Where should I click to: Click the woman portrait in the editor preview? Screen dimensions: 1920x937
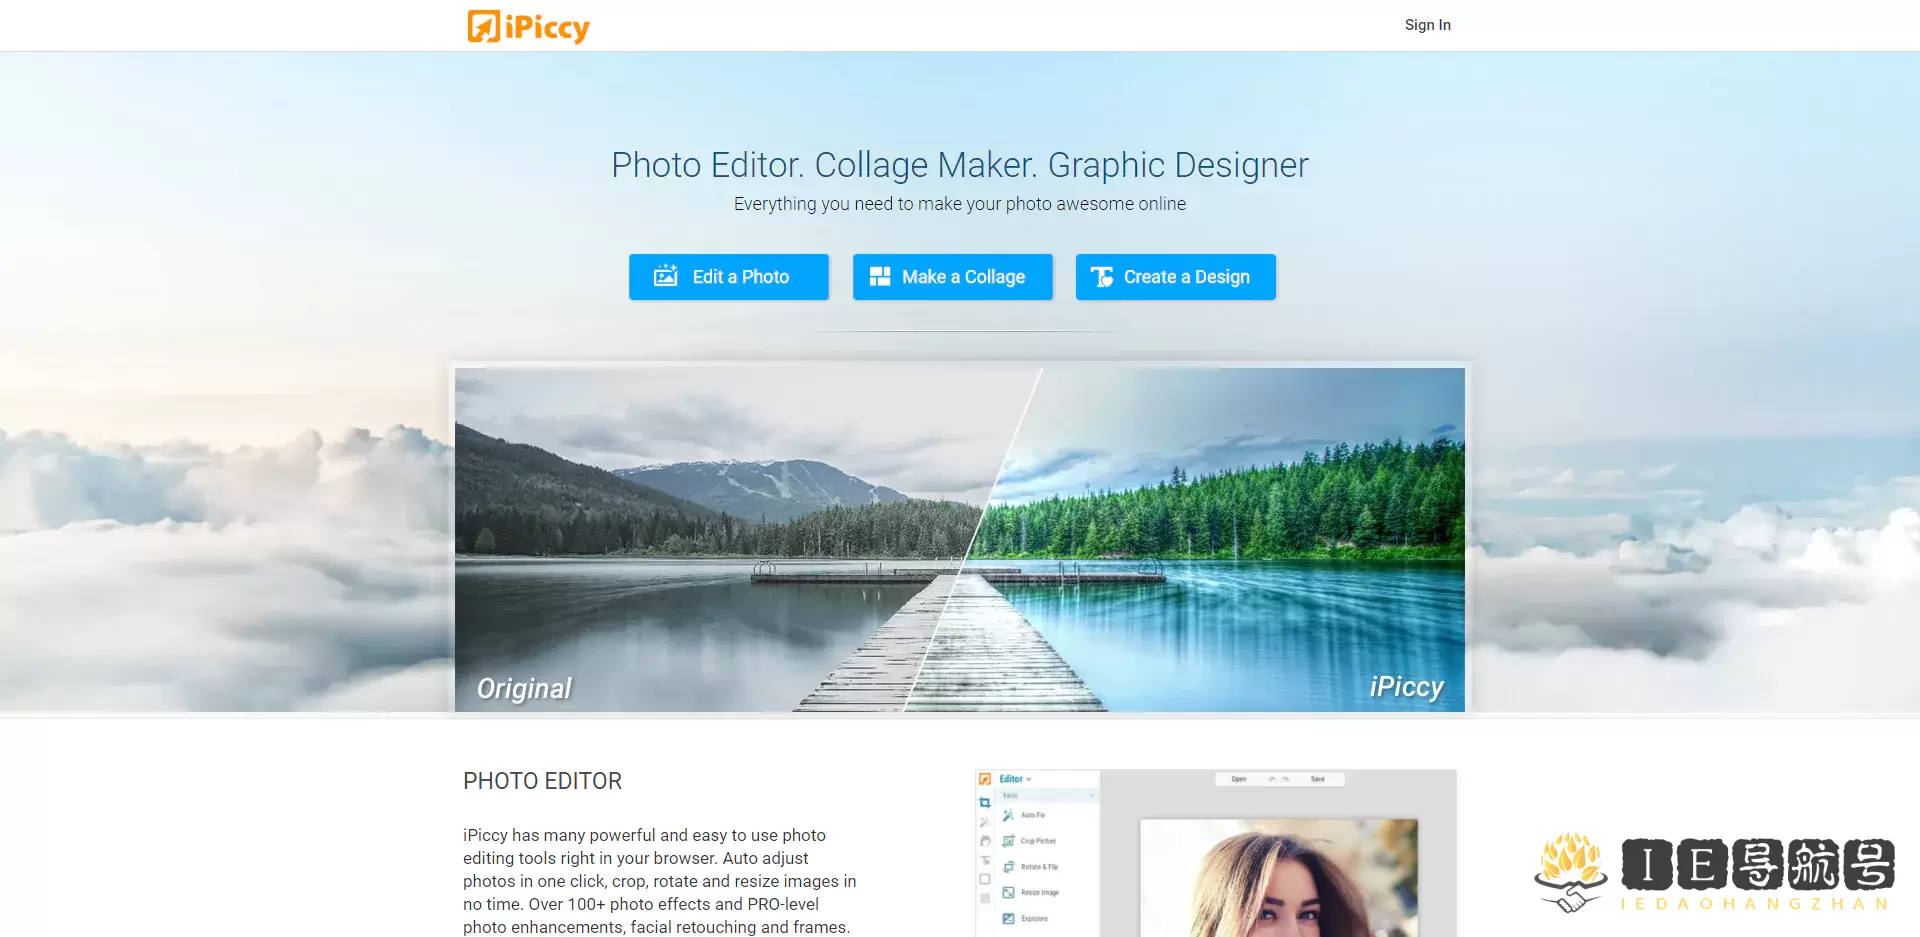[1279, 879]
